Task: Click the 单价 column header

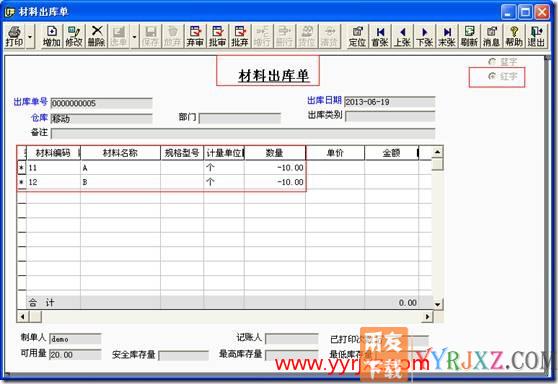Action: pos(335,153)
